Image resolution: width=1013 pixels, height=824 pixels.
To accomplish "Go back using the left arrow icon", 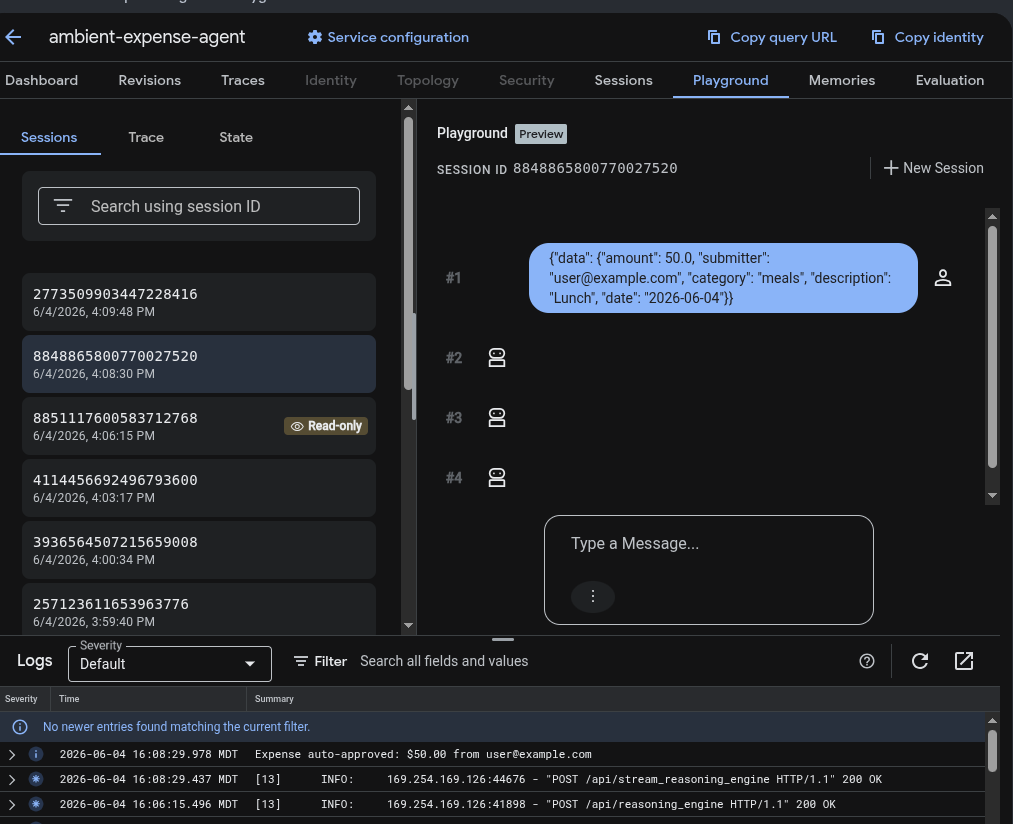I will pos(14,37).
